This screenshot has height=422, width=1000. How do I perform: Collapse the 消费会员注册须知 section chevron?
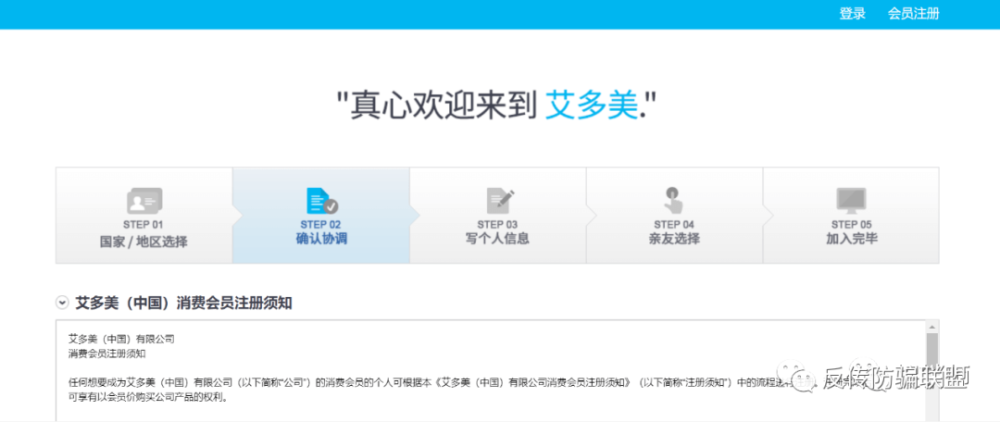click(x=62, y=303)
